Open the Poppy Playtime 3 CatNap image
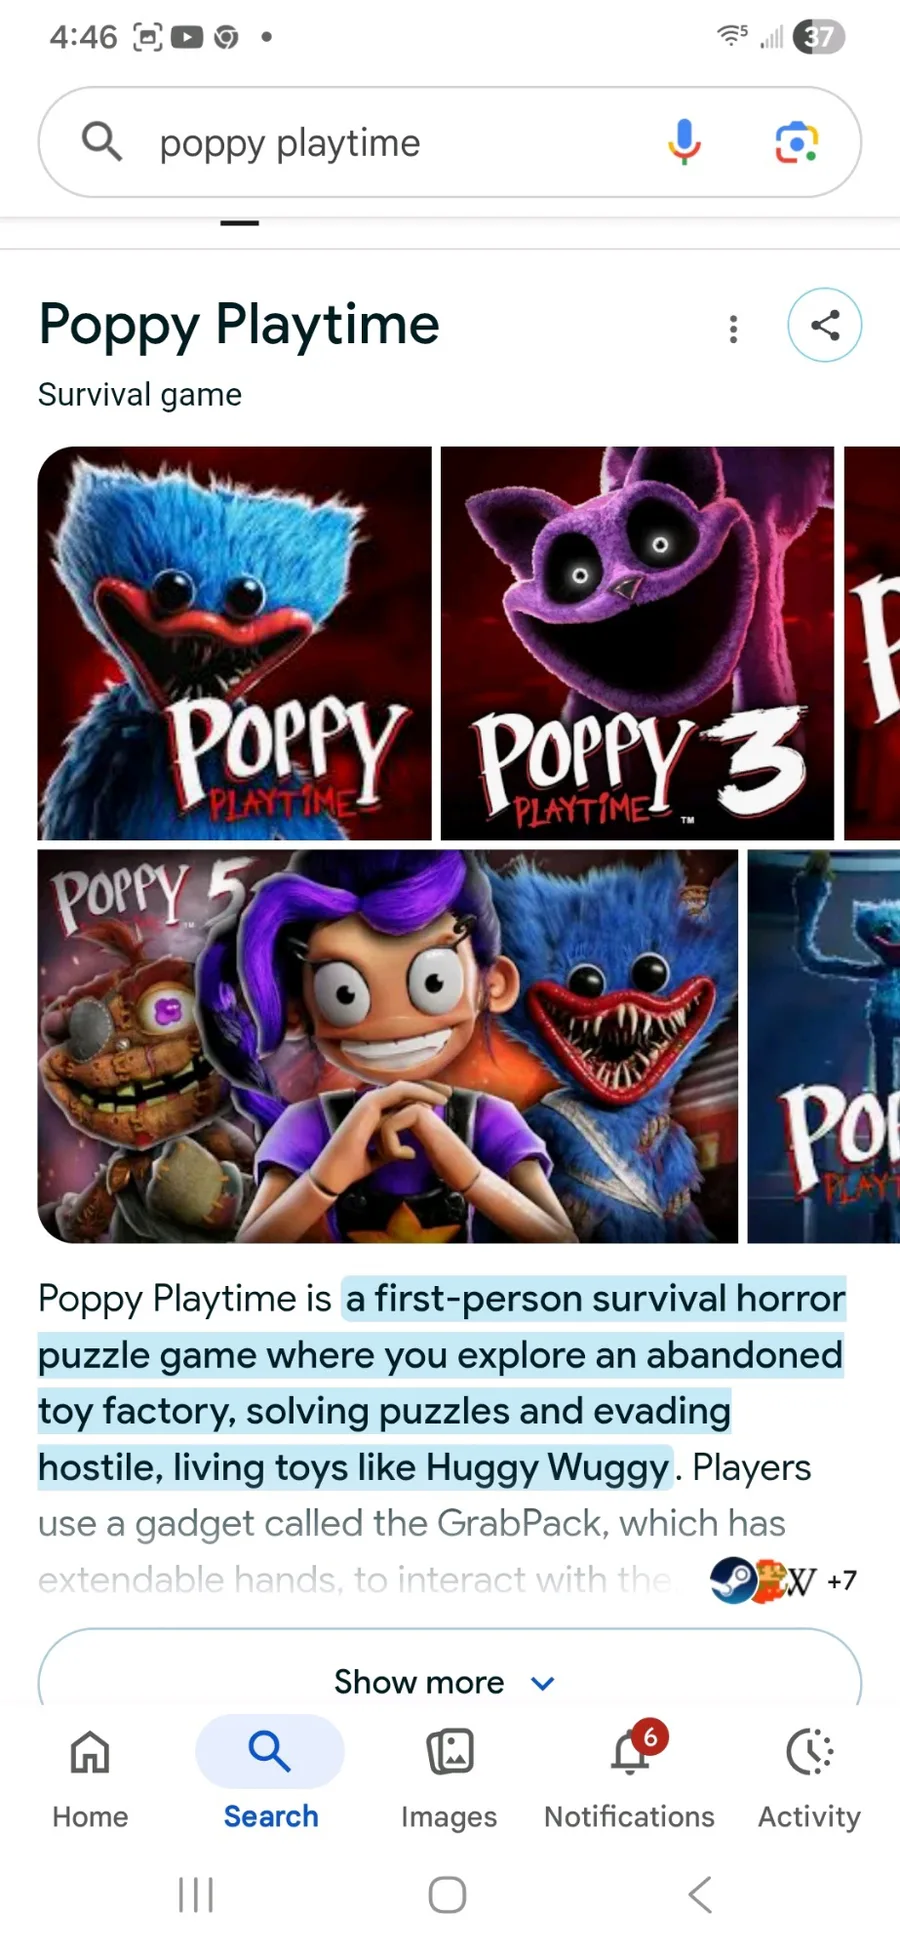Image resolution: width=900 pixels, height=1949 pixels. [637, 643]
